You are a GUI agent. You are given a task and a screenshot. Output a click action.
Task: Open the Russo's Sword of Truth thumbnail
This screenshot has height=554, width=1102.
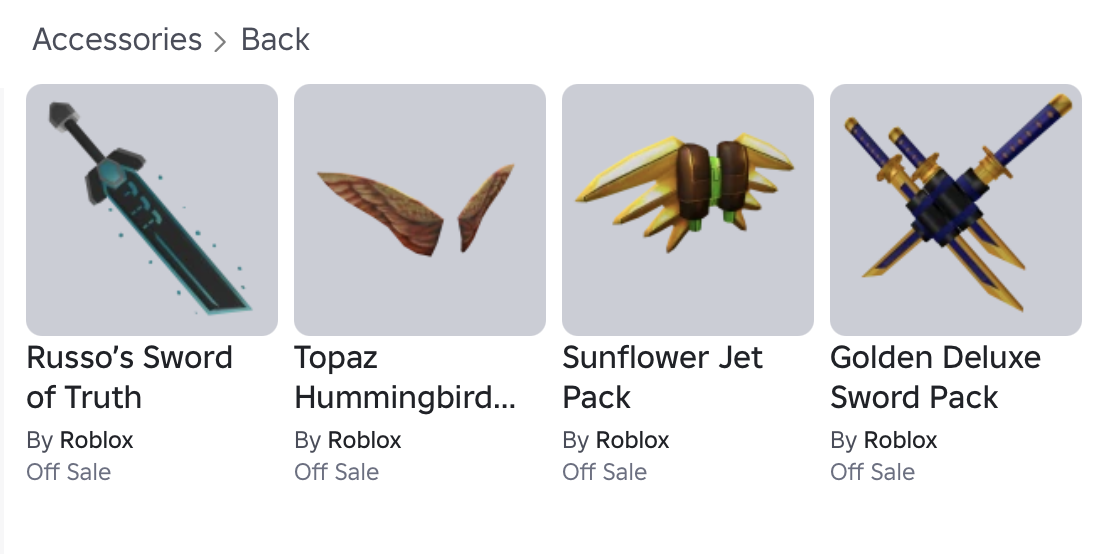(x=152, y=210)
